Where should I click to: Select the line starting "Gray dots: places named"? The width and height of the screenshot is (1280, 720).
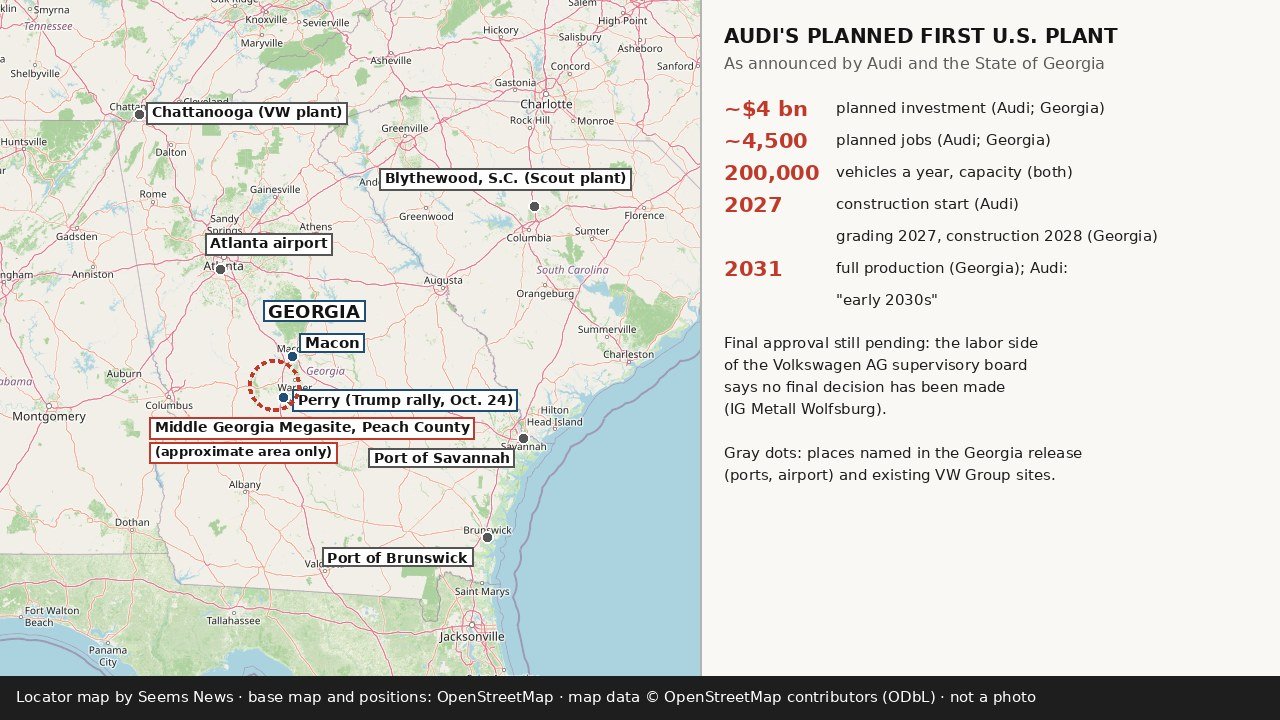coord(903,453)
